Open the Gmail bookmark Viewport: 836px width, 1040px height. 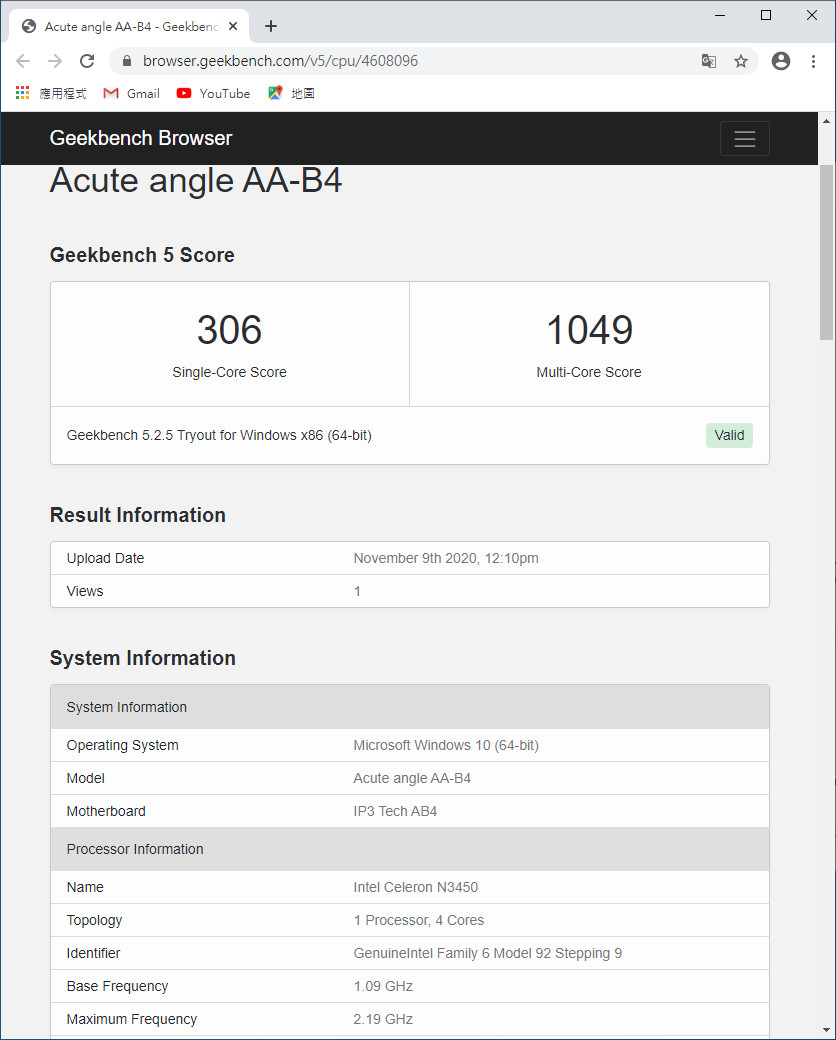point(132,93)
